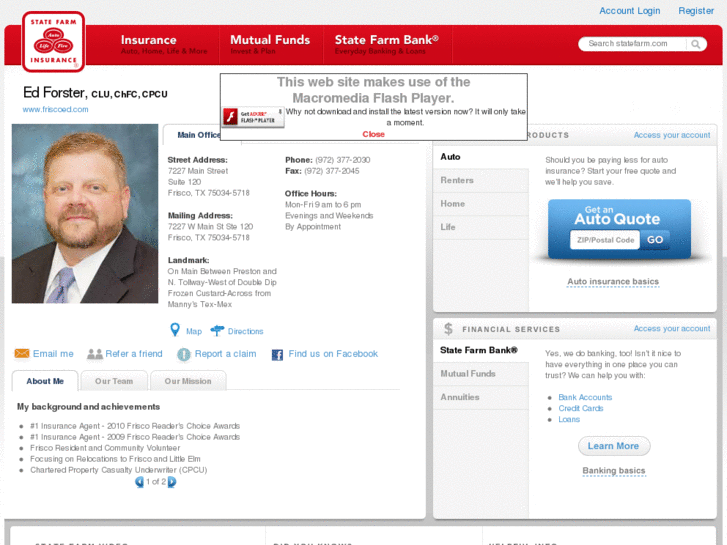Select the Annuities financial tab

pos(481,398)
